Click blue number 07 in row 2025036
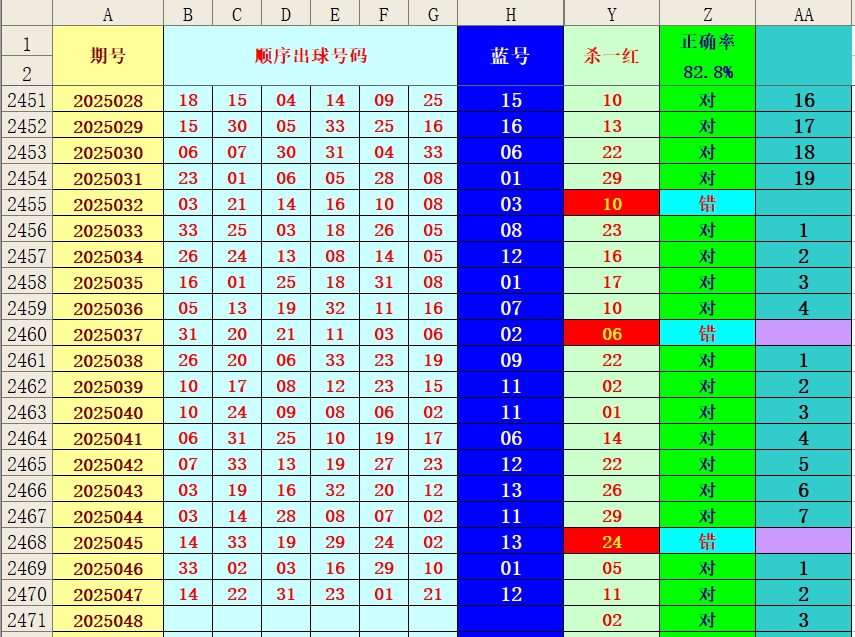Viewport: 855px width, 637px height. pos(510,308)
